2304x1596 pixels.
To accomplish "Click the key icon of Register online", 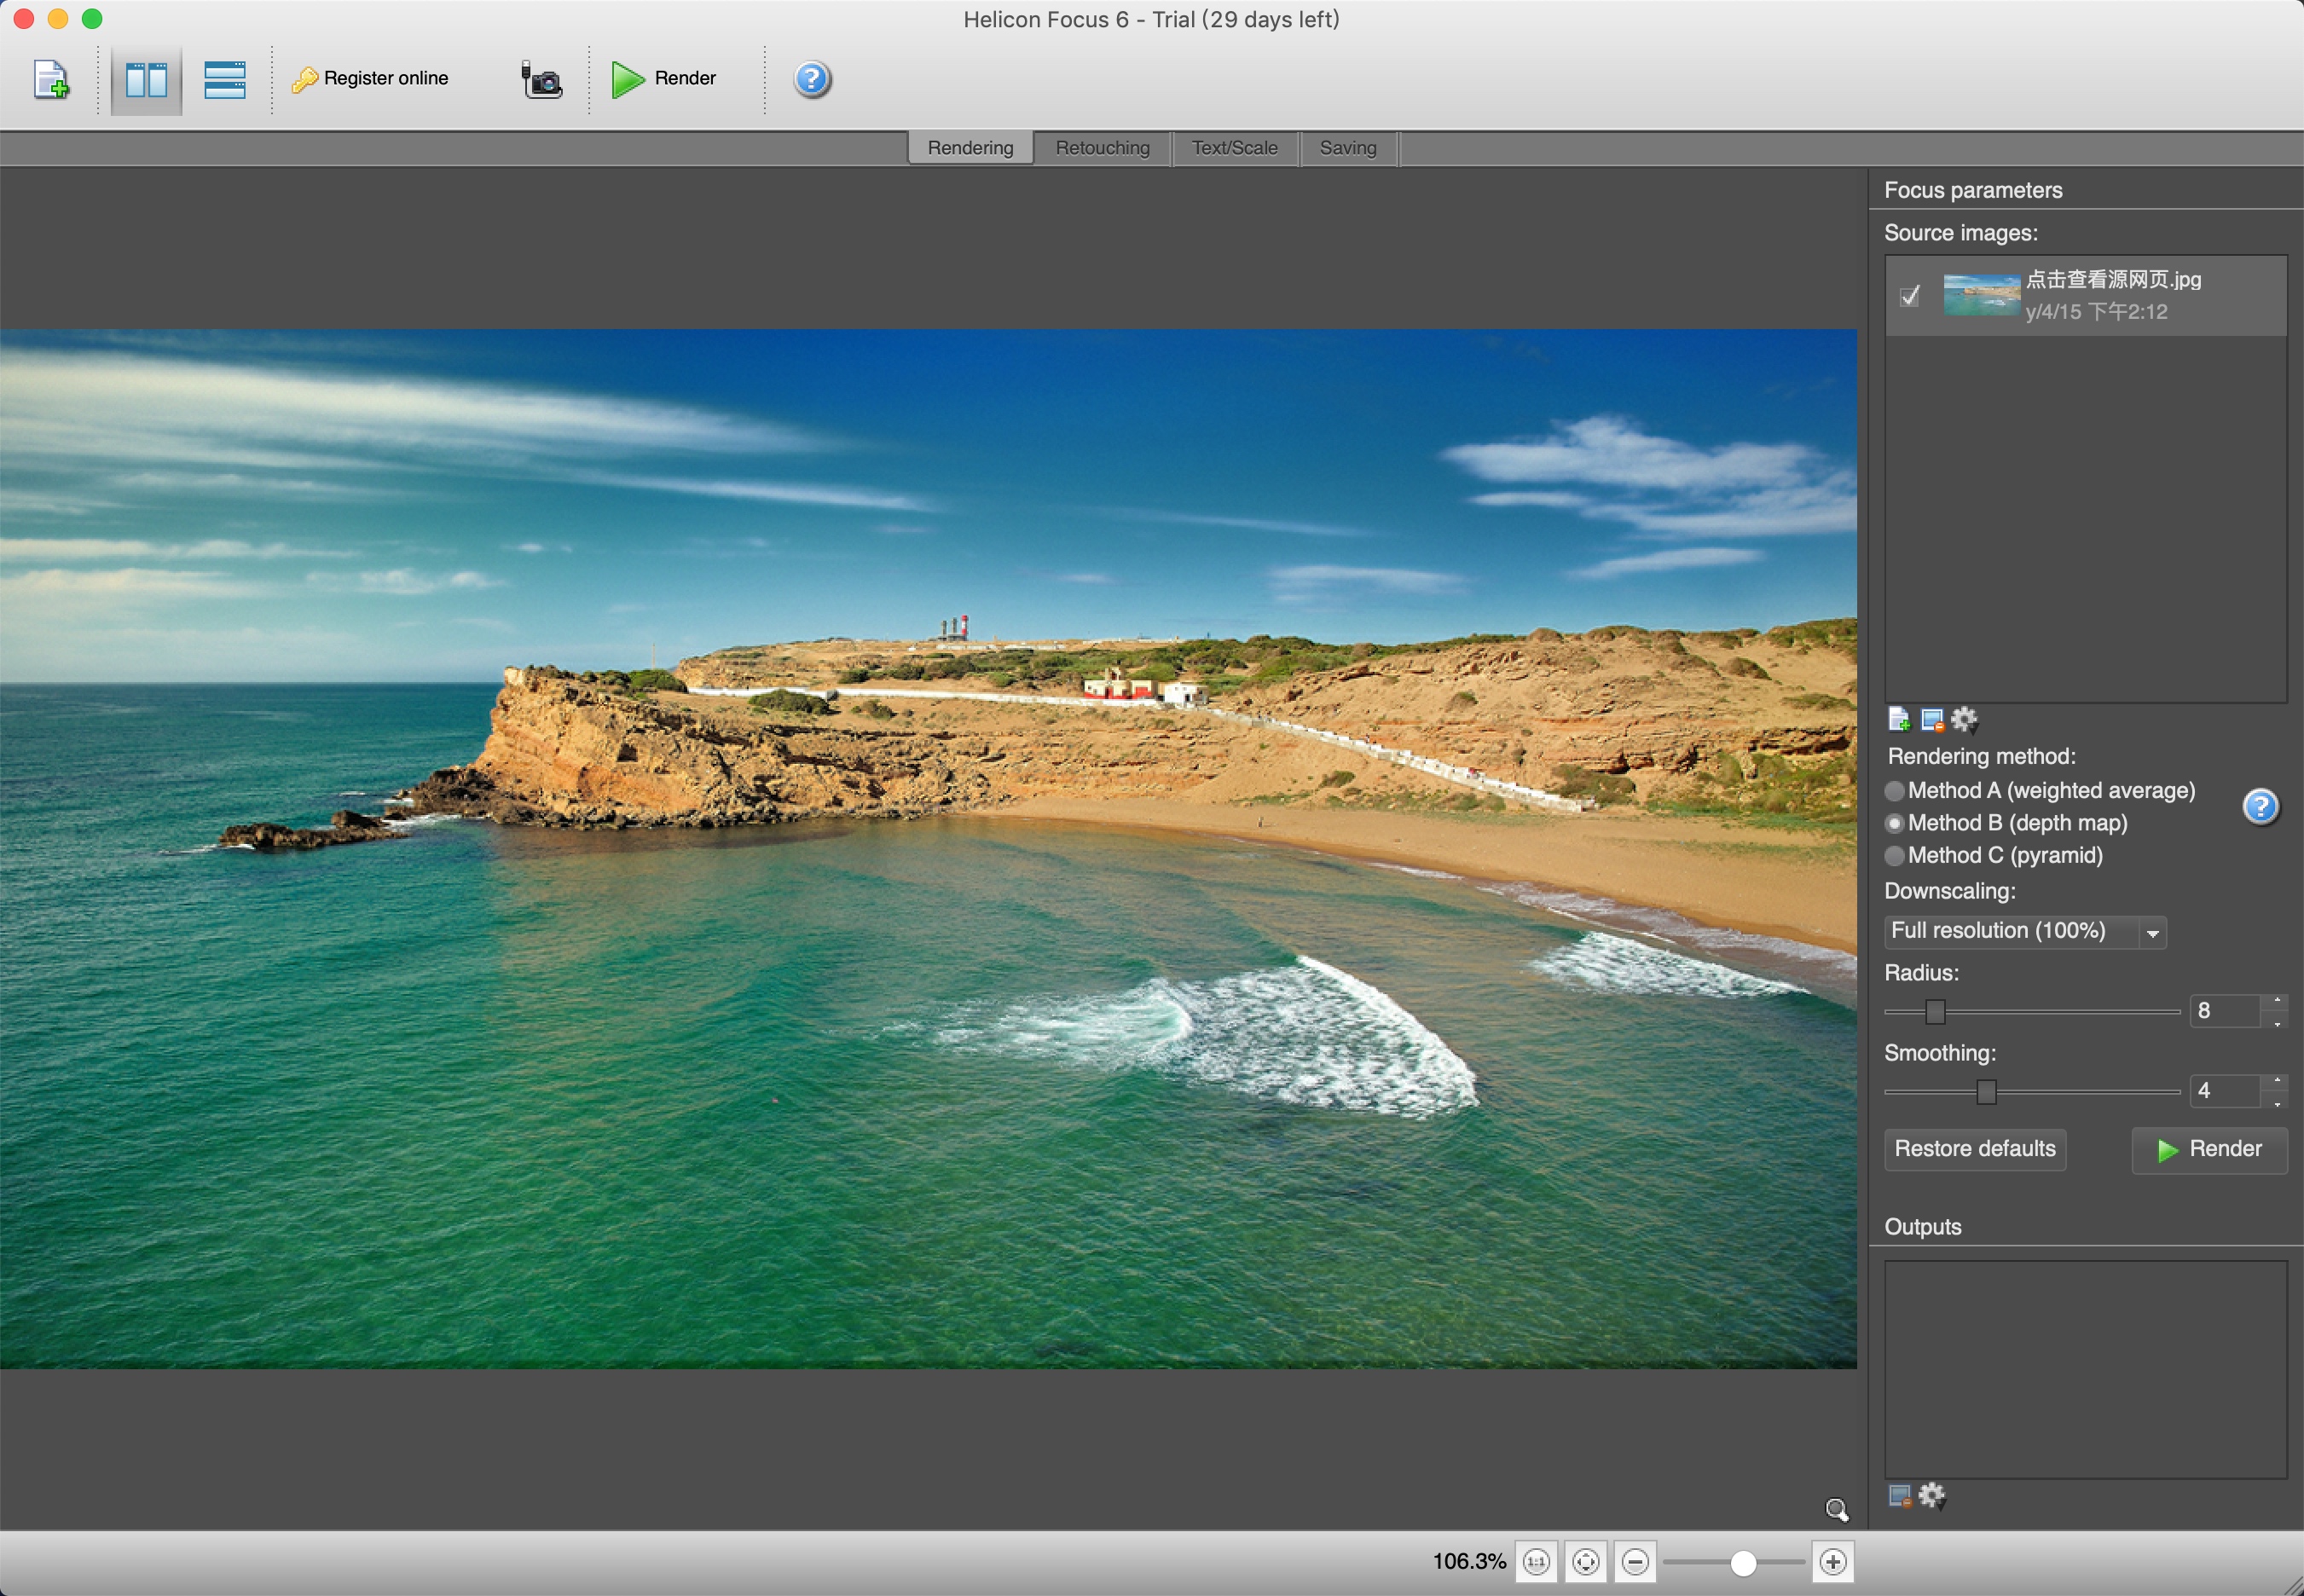I will tap(305, 79).
